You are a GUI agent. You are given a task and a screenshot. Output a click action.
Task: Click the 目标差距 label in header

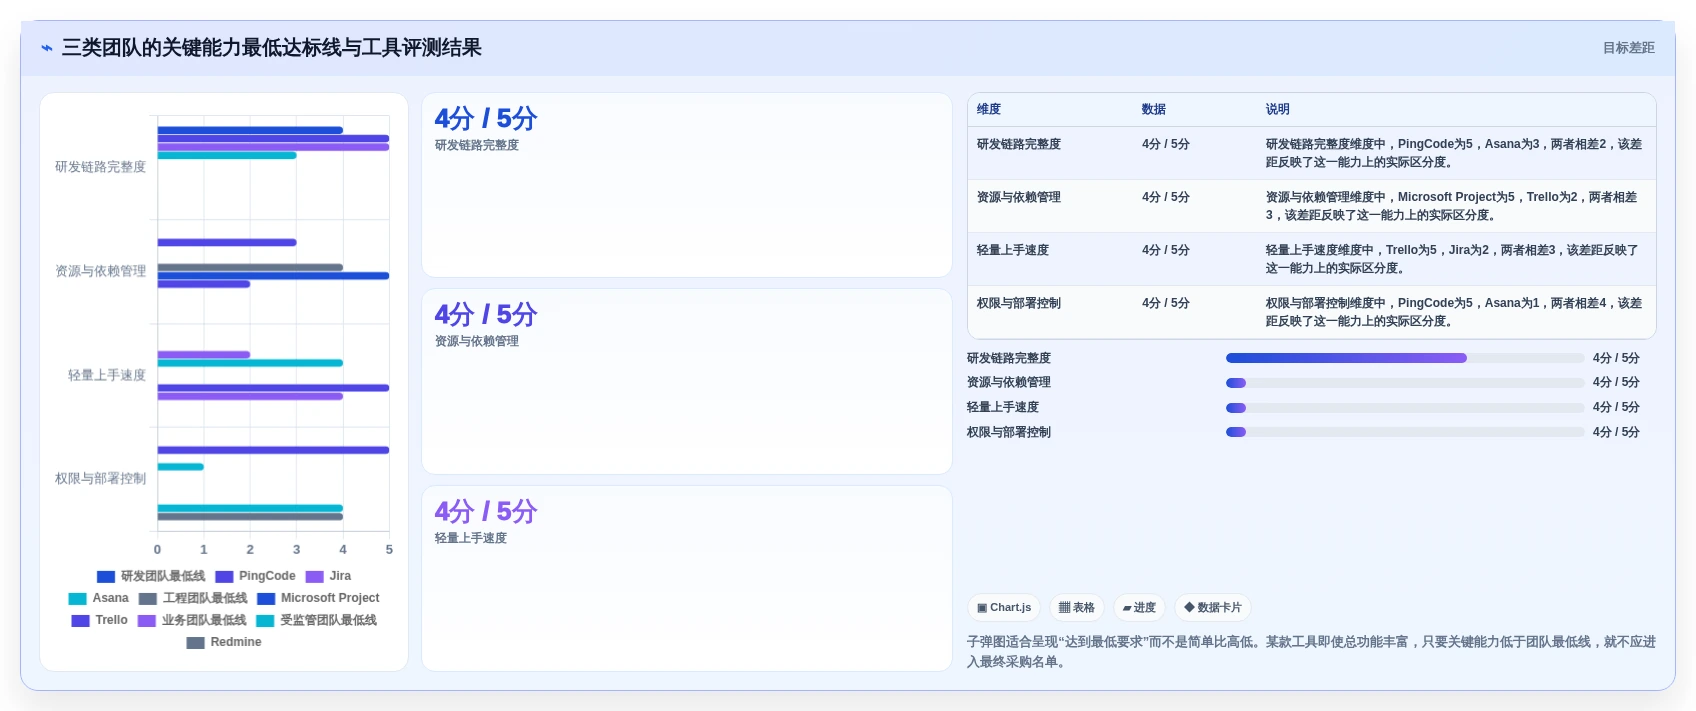(x=1629, y=48)
